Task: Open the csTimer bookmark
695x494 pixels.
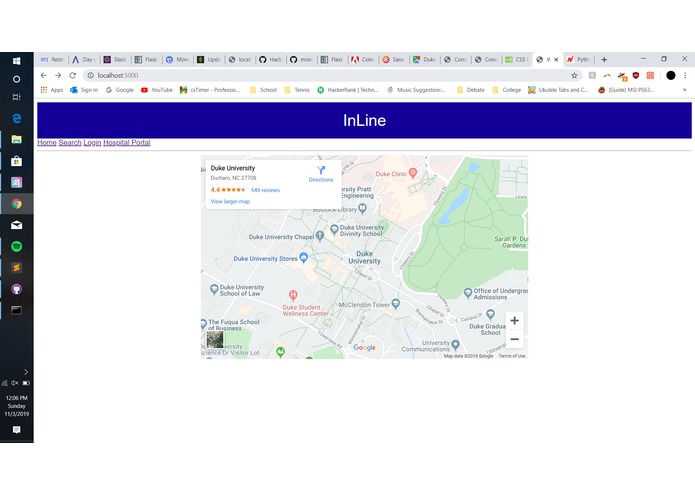Action: click(210, 90)
